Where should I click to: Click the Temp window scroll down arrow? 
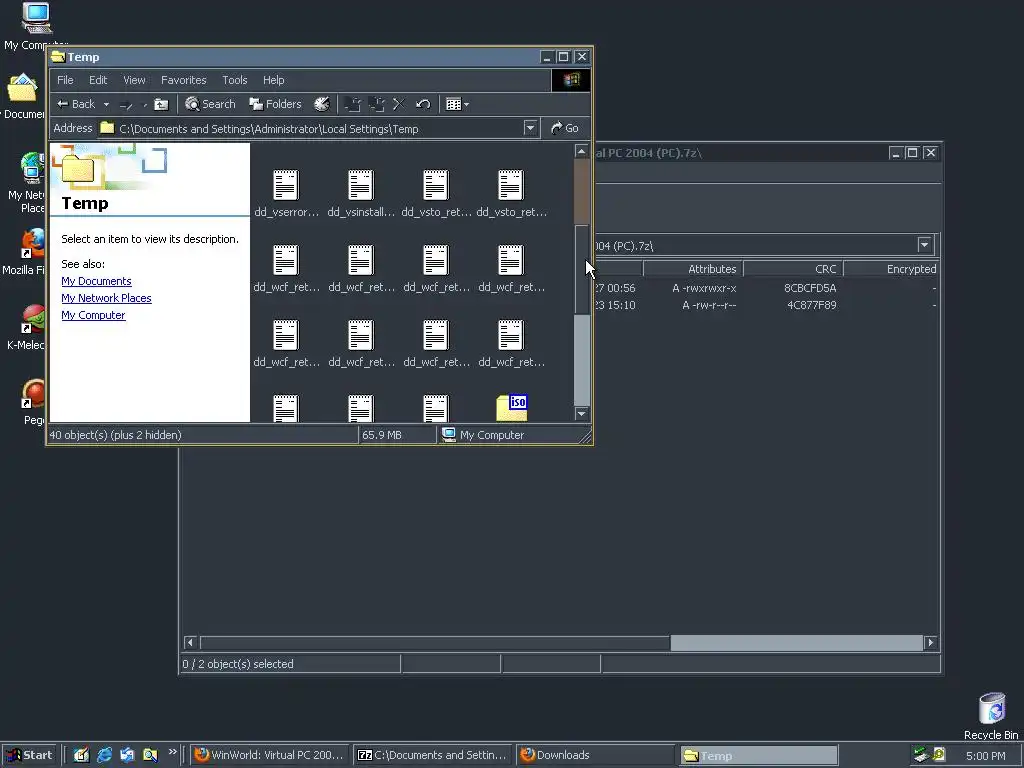(581, 414)
